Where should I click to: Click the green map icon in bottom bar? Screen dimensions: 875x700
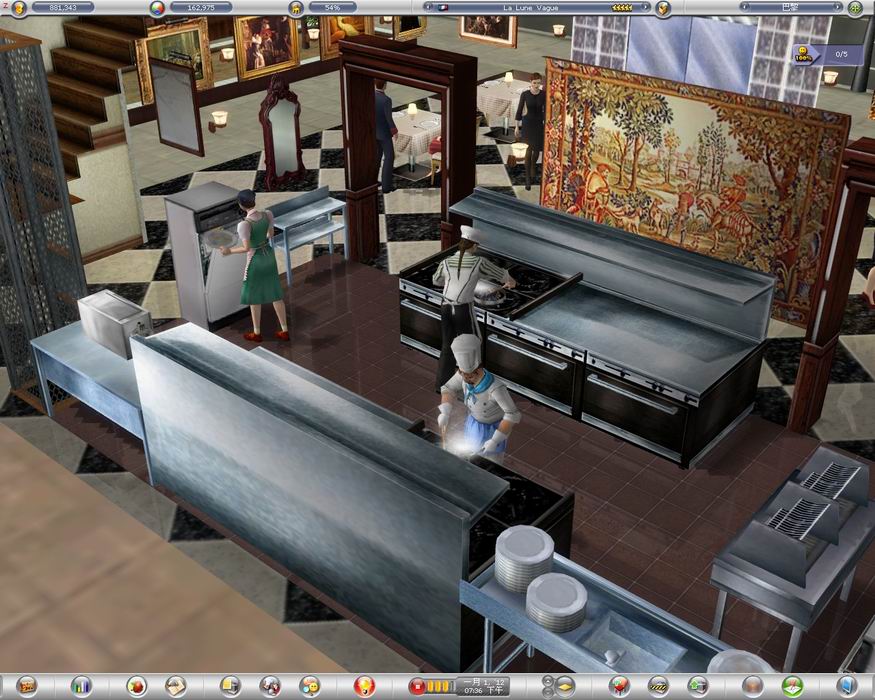click(792, 686)
